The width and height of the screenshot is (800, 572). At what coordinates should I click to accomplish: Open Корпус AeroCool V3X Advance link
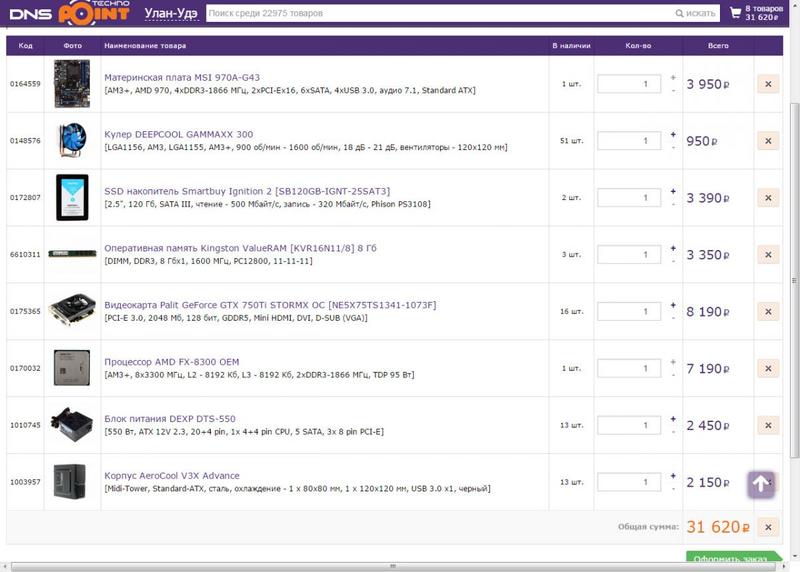tap(172, 476)
